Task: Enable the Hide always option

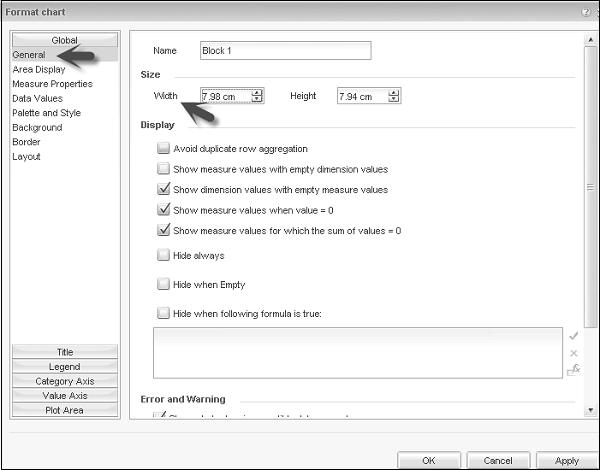Action: 163,255
